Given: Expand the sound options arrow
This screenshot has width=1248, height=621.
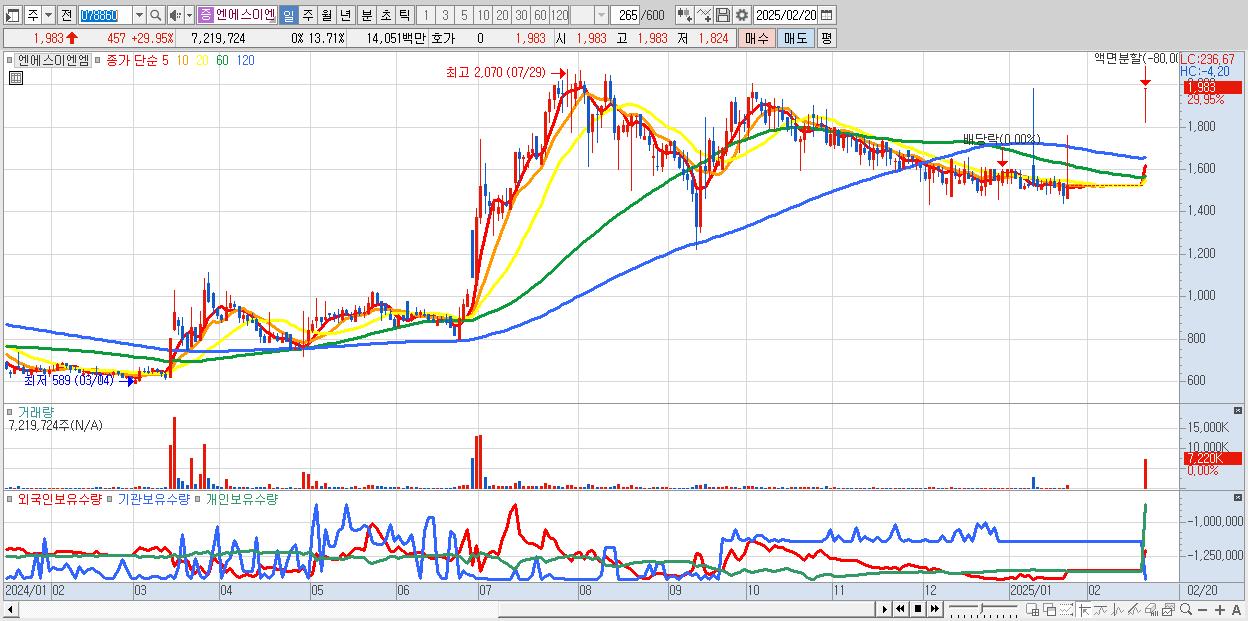Looking at the screenshot, I should coord(189,15).
